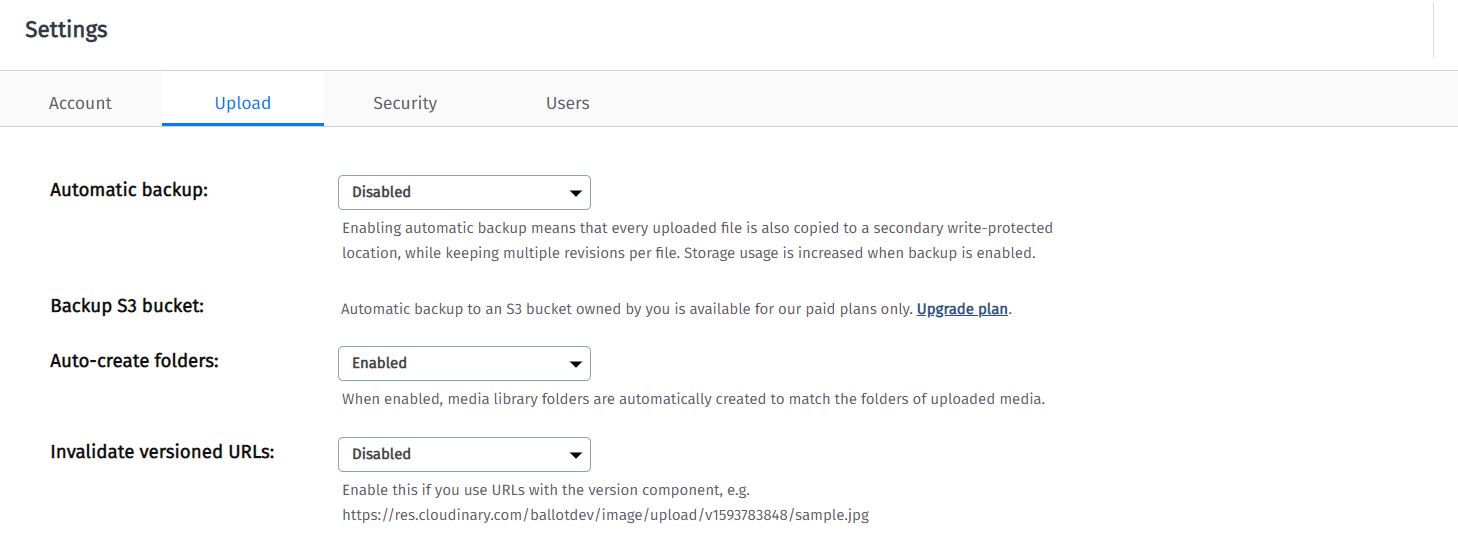The height and width of the screenshot is (550, 1458).
Task: Click the Backup S3 bucket label
Action: pyautogui.click(x=127, y=306)
